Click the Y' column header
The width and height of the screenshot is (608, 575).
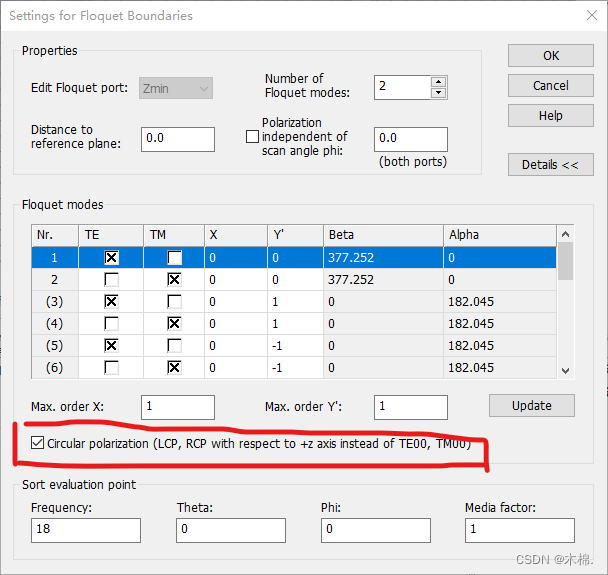point(295,235)
